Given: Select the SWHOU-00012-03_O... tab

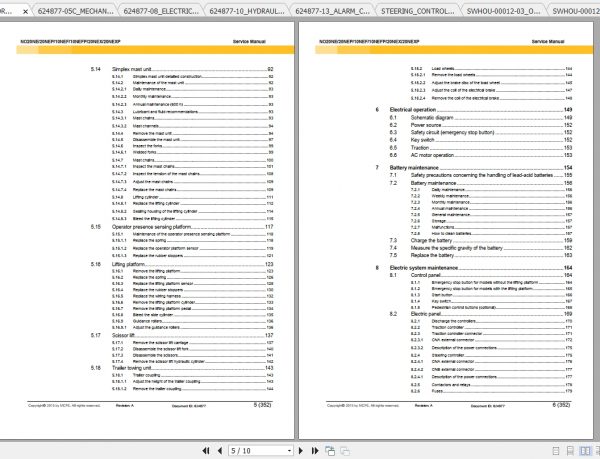Looking at the screenshot, I should 504,11.
